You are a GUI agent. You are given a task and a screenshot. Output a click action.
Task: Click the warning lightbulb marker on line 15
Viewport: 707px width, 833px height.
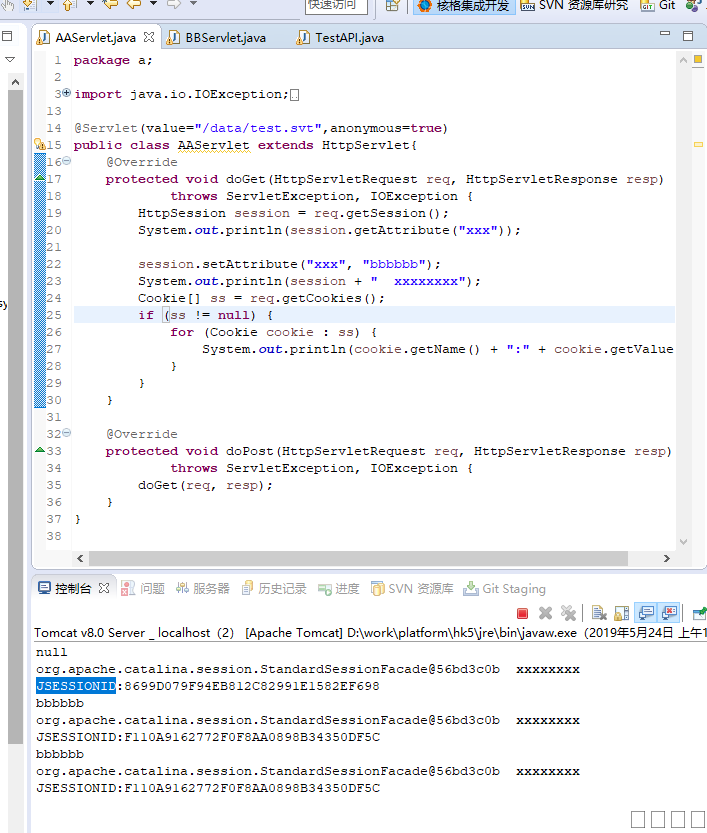tap(39, 145)
